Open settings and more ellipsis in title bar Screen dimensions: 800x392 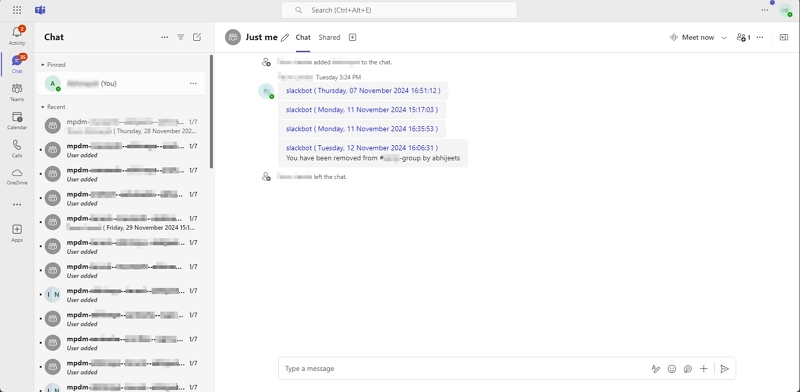(764, 10)
